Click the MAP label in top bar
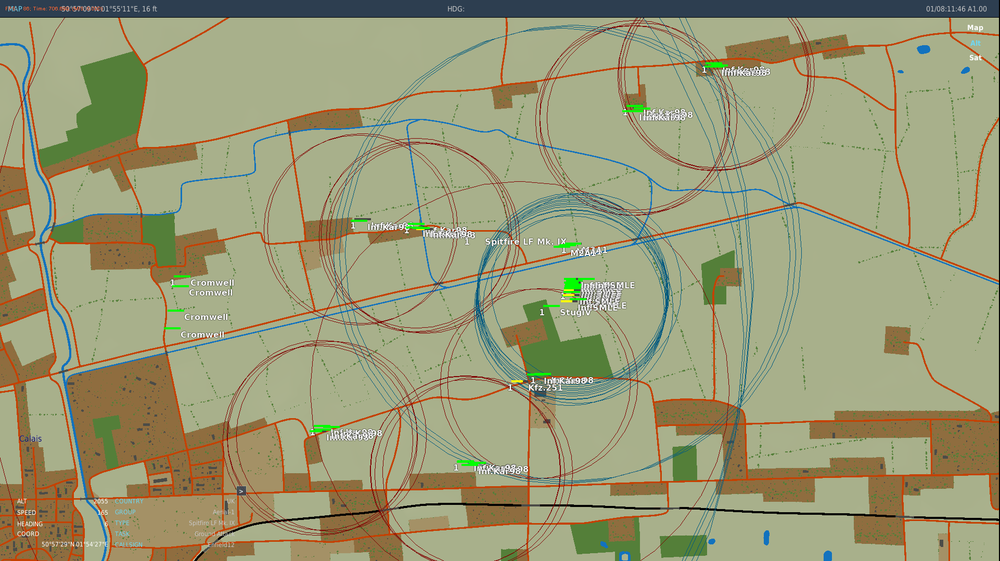This screenshot has height=561, width=1000. pyautogui.click(x=14, y=9)
